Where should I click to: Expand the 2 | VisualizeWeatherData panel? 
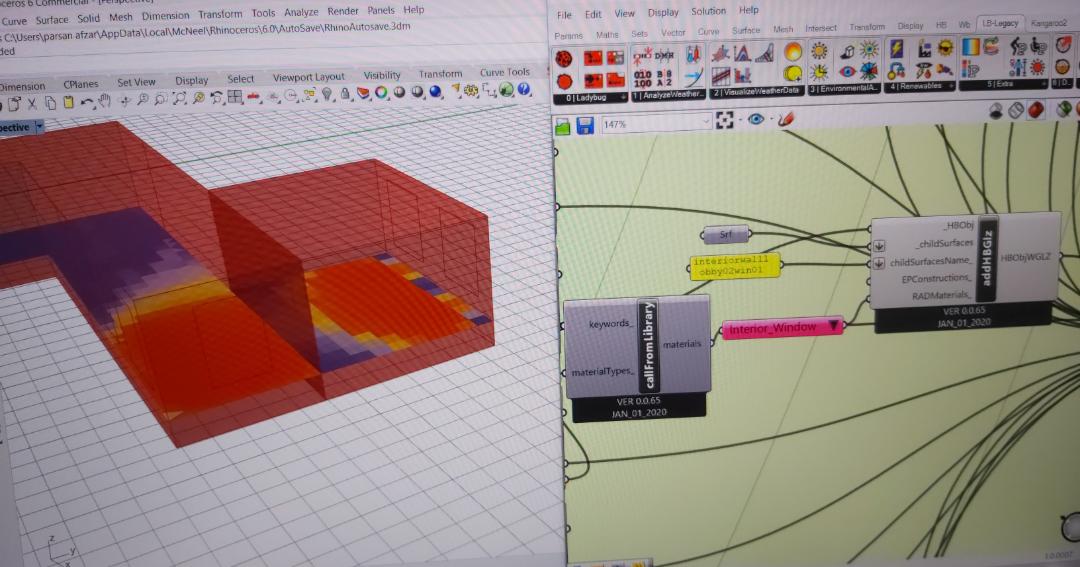point(756,91)
